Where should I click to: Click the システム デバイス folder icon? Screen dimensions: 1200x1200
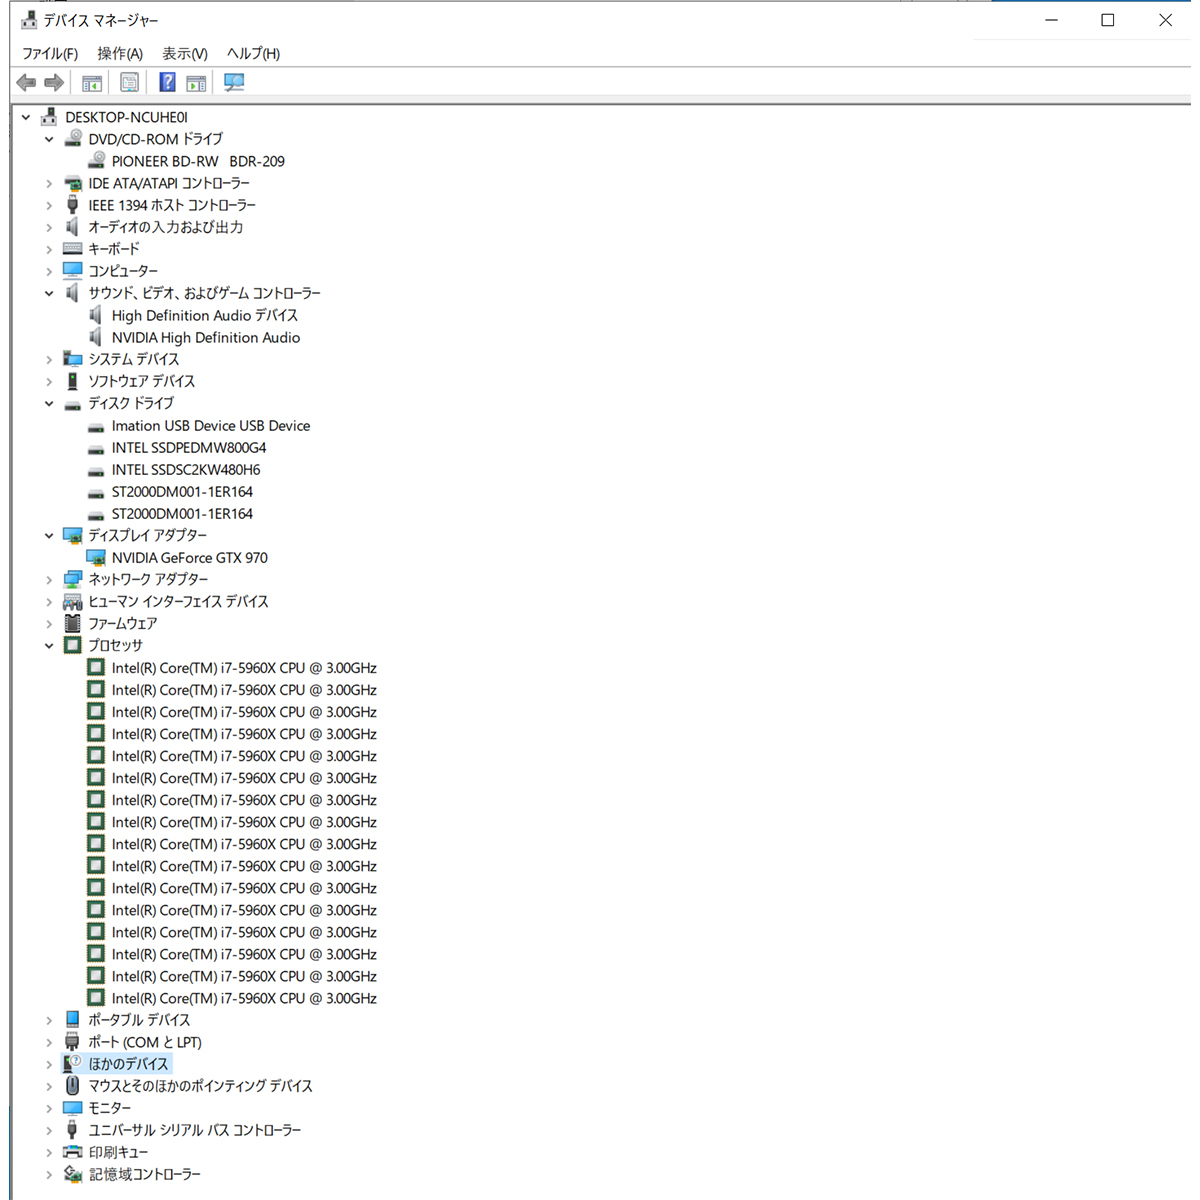[73, 359]
